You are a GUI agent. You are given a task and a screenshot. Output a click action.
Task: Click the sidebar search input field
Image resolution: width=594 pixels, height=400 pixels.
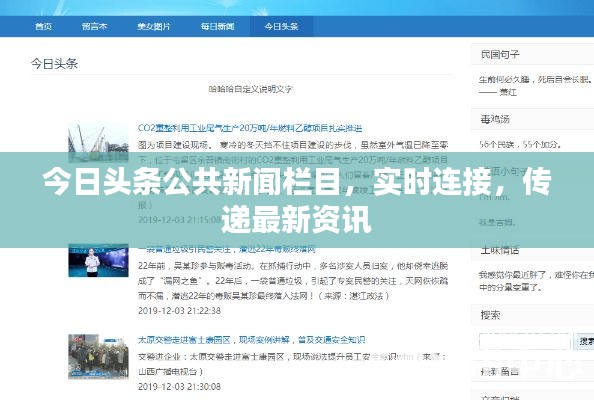tap(525, 341)
